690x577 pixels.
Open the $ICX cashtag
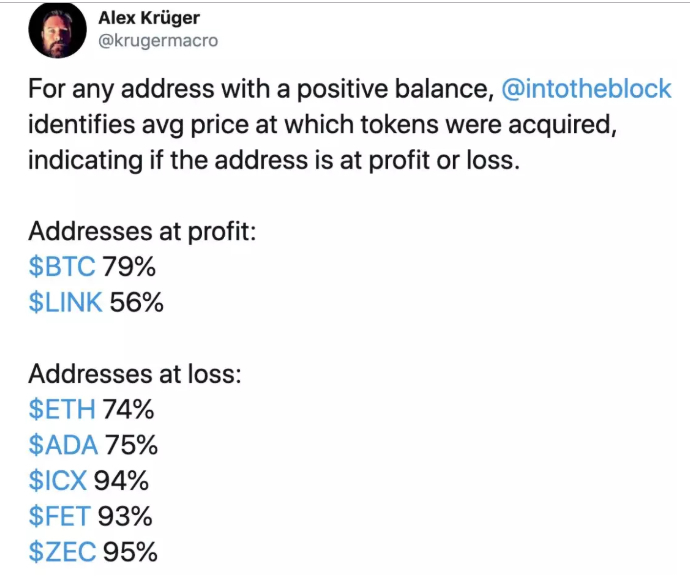(58, 480)
